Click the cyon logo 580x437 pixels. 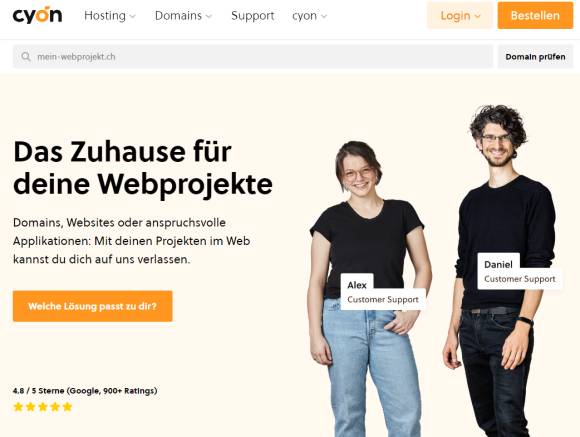[x=37, y=15]
